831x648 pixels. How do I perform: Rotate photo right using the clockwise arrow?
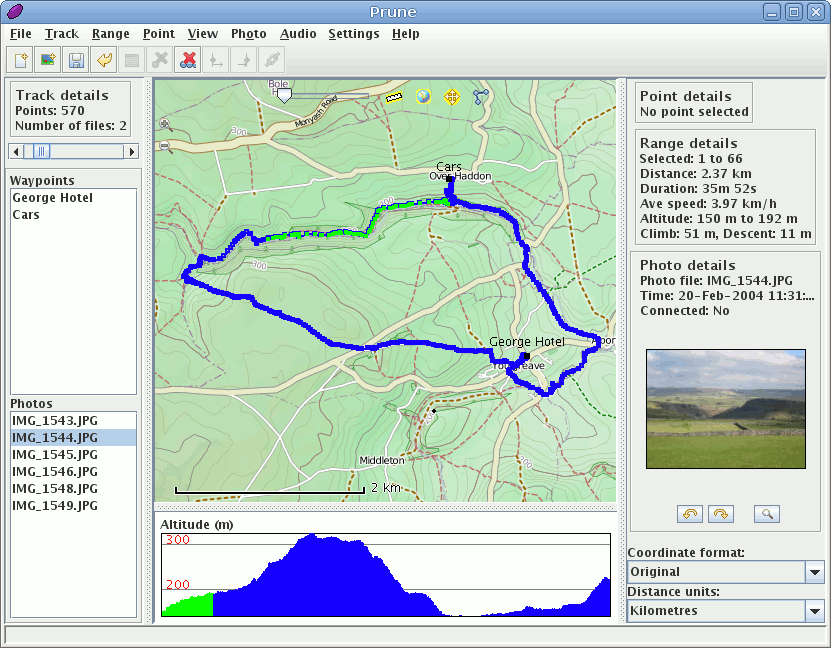720,514
